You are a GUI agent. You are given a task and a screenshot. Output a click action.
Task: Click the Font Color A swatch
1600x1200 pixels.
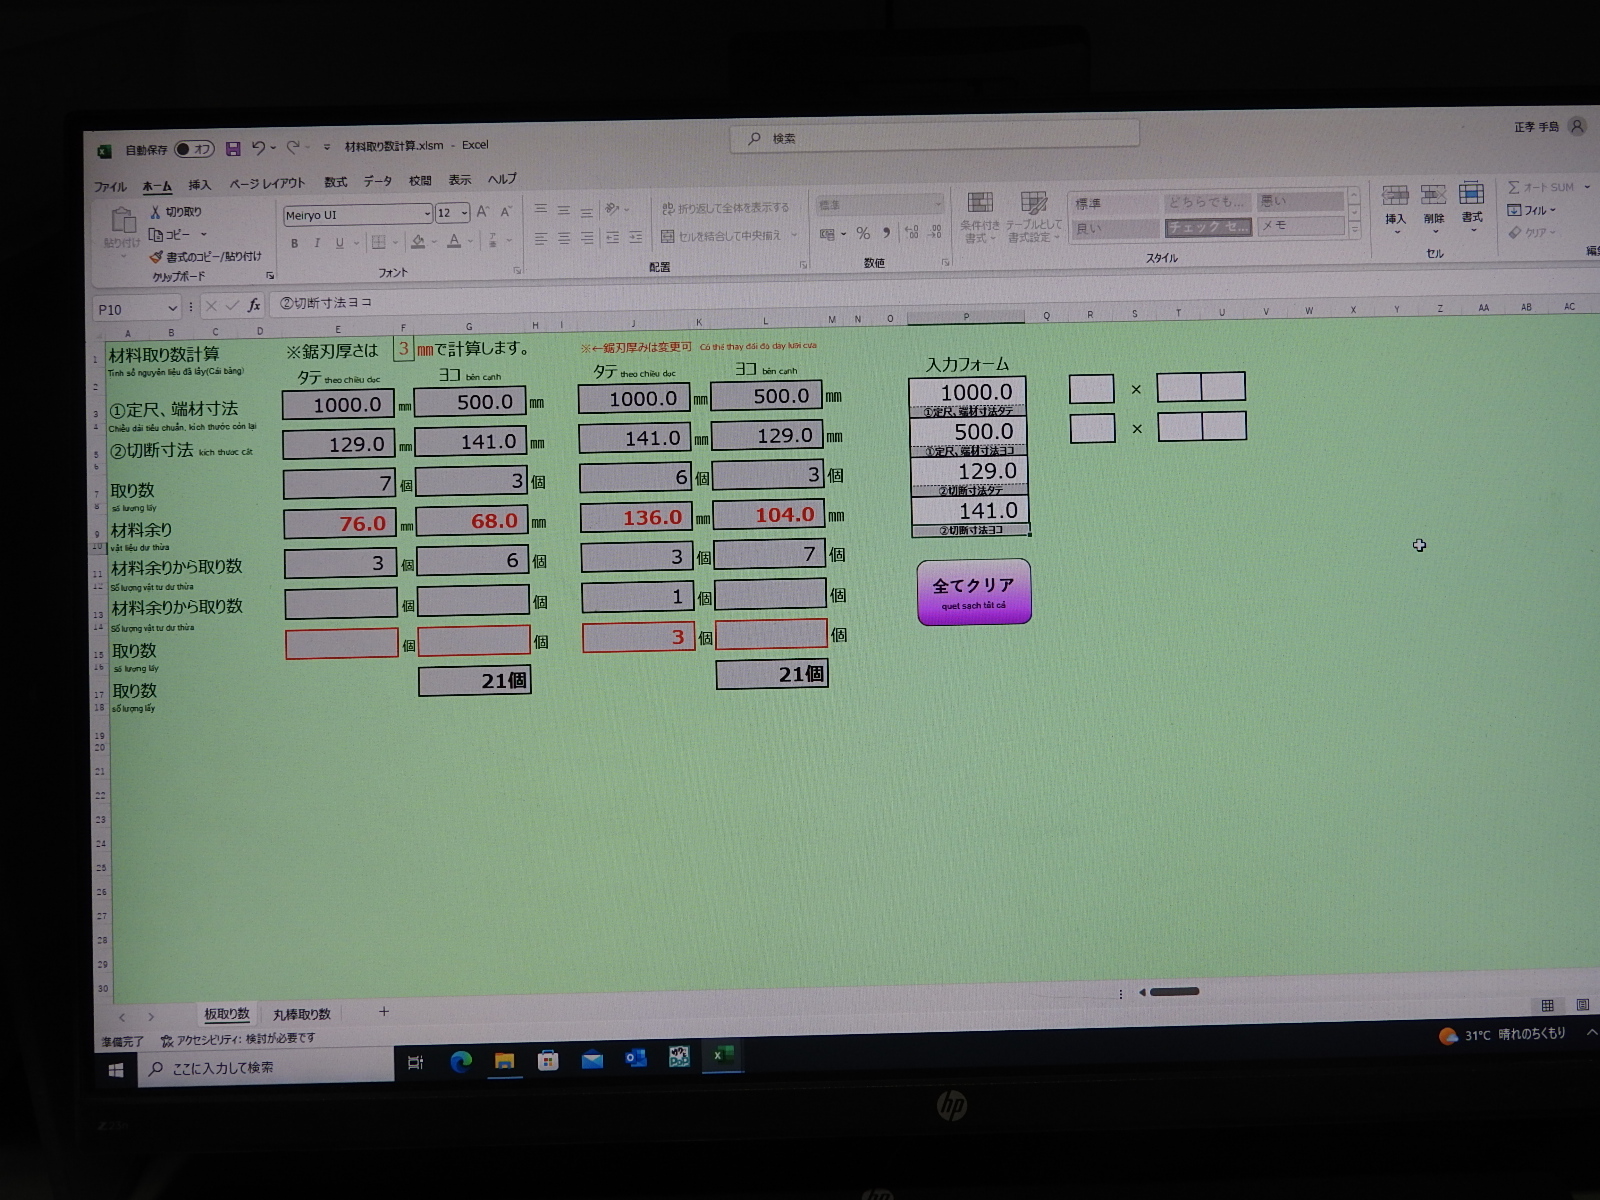click(x=454, y=241)
